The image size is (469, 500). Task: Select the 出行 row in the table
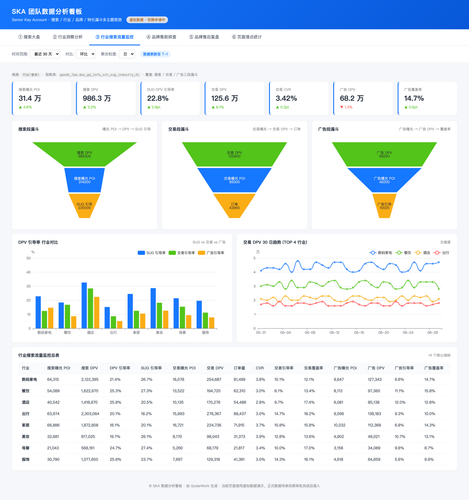234,414
